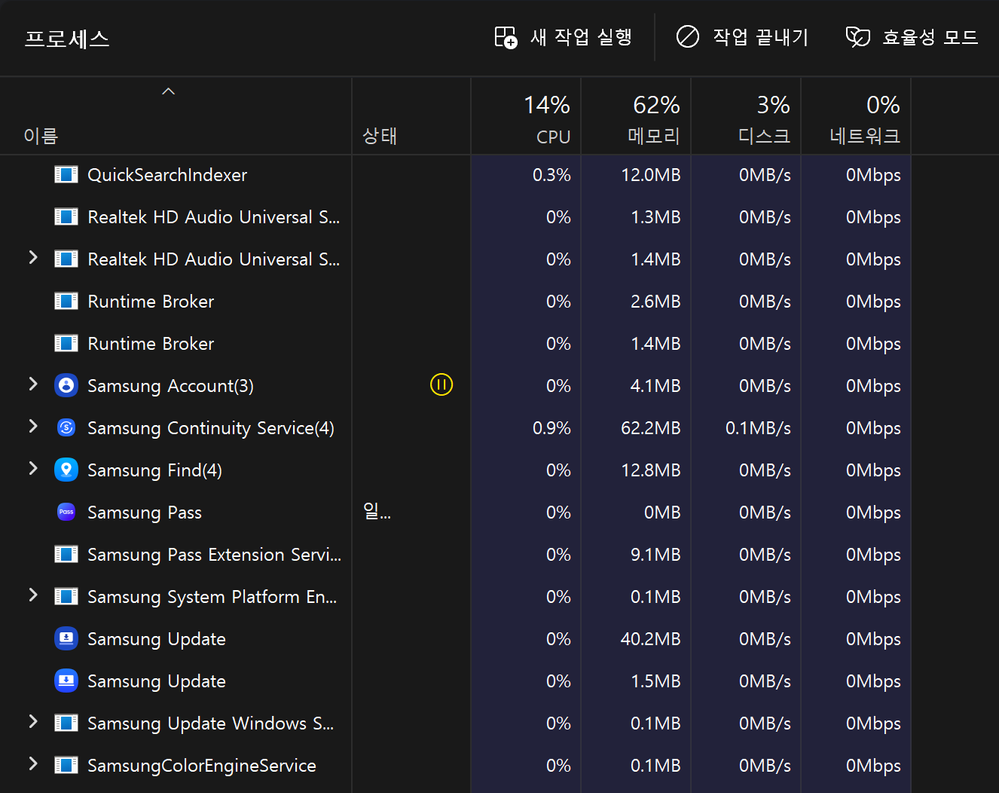Click the SamsungColorEngineService icon
The height and width of the screenshot is (793, 999).
(x=66, y=765)
